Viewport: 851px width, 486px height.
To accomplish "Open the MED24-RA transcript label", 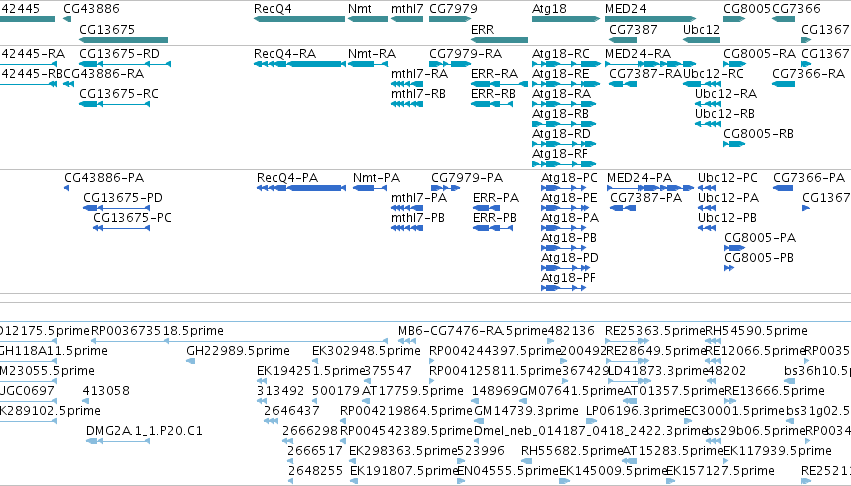I will coord(638,54).
